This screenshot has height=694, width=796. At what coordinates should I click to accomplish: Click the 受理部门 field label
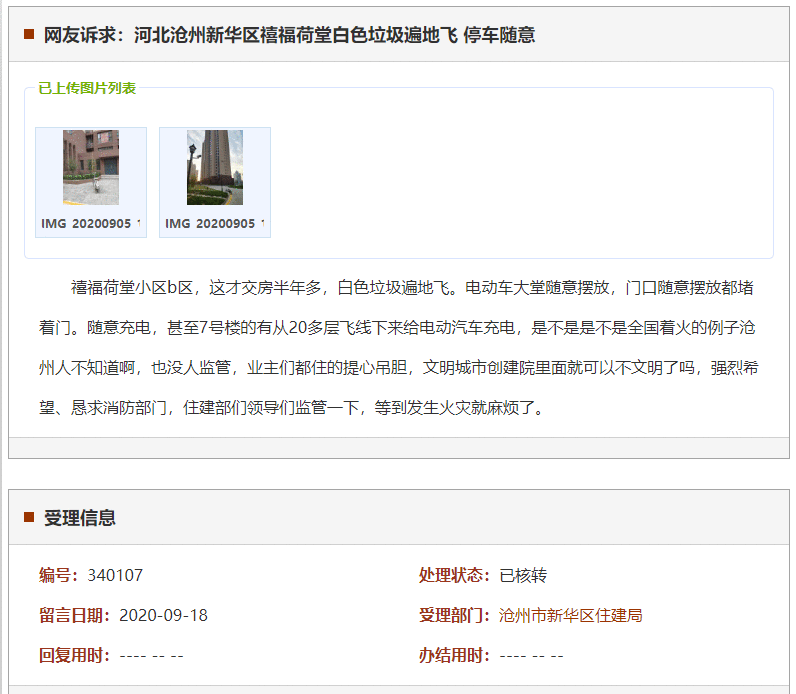[454, 615]
